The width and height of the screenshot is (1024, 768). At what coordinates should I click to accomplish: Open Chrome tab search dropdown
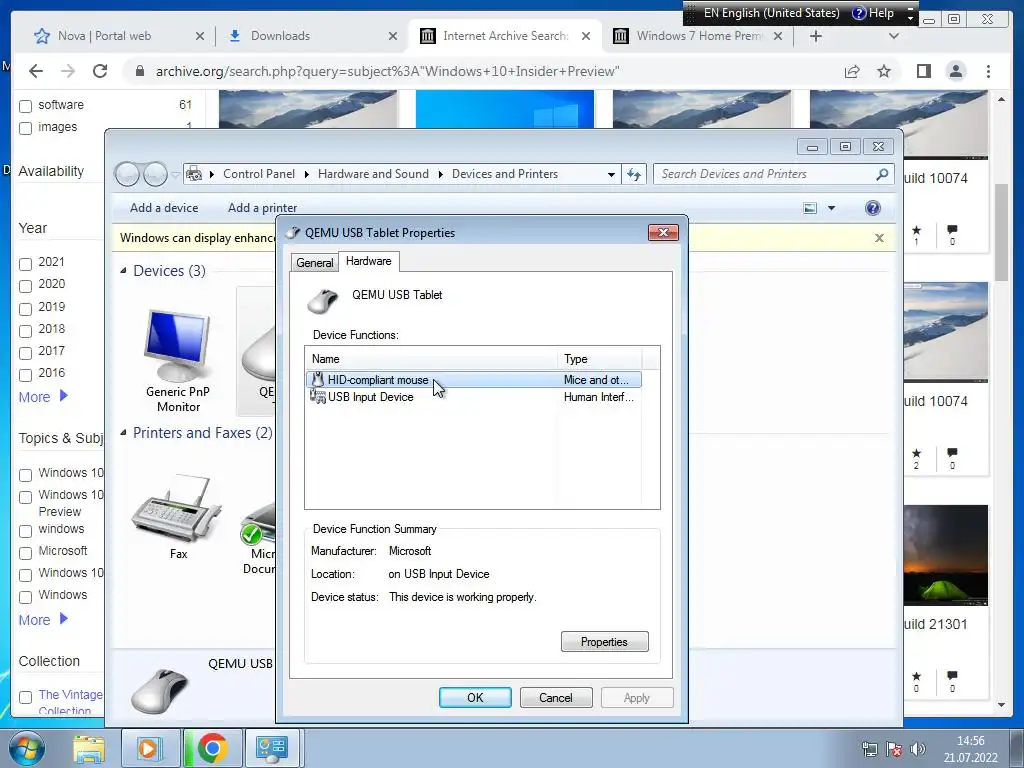[x=894, y=36]
